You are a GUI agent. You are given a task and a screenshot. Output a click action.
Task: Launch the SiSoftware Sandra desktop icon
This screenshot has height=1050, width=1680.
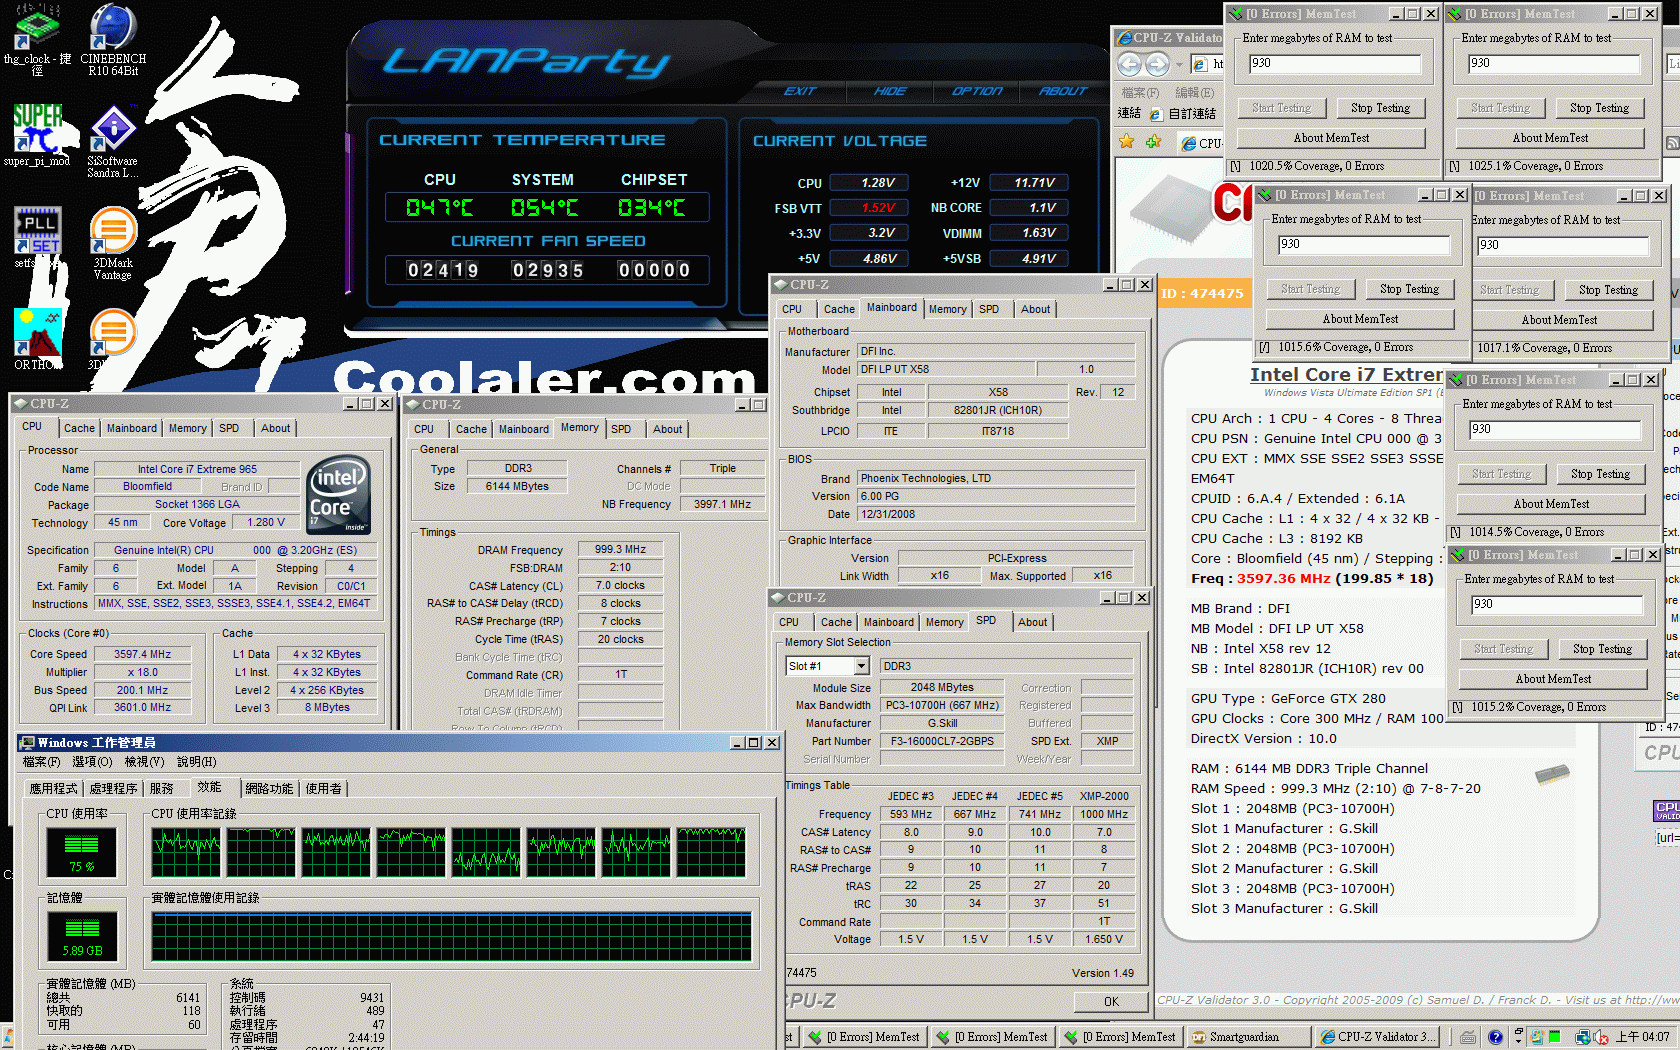[113, 141]
